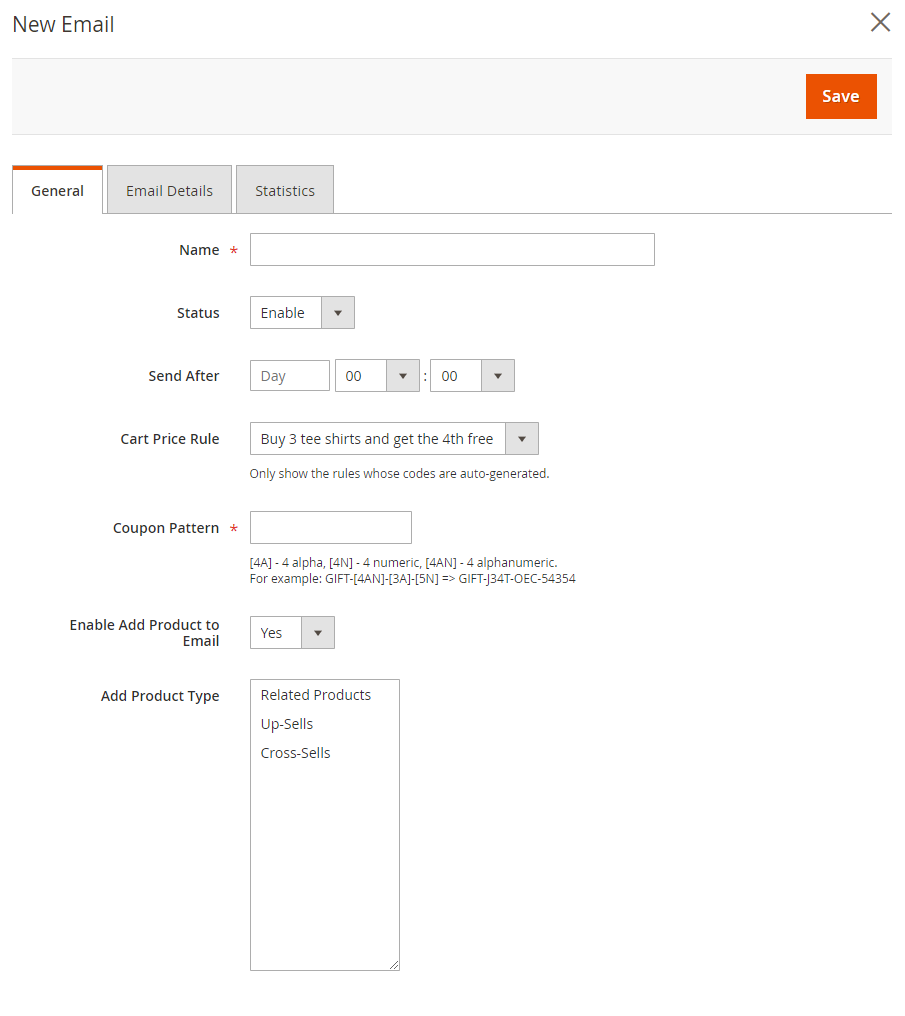The height and width of the screenshot is (1016, 905).
Task: Click the orange Save button
Action: coord(840,96)
